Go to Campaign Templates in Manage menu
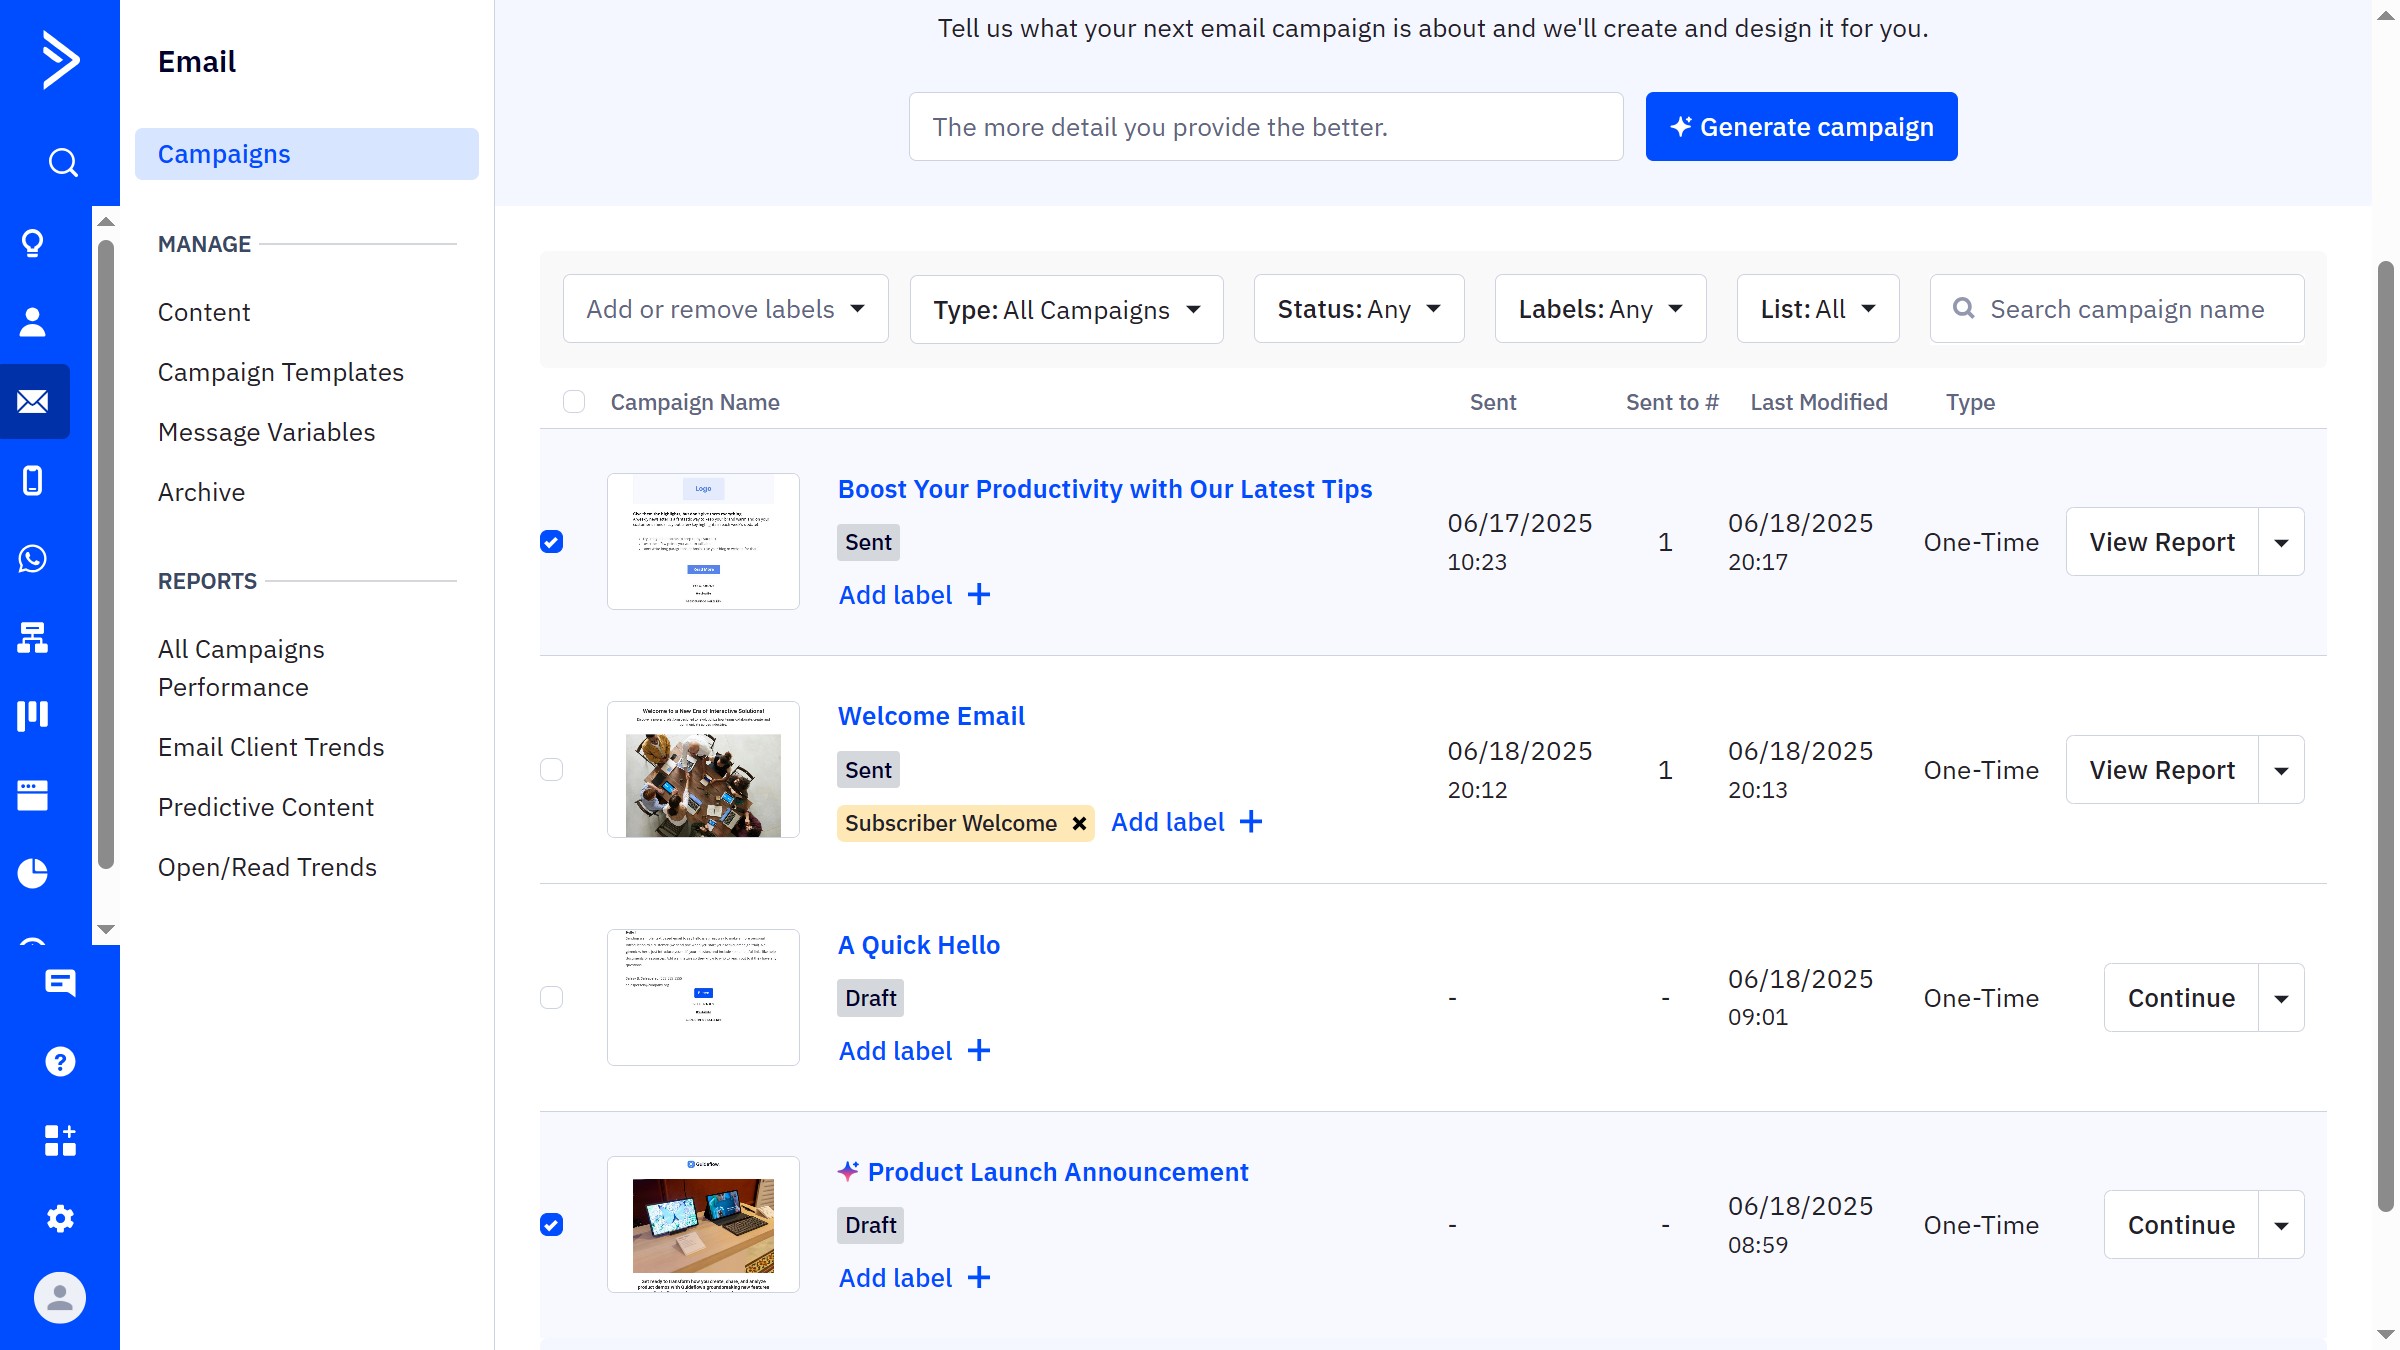The image size is (2400, 1350). (281, 372)
